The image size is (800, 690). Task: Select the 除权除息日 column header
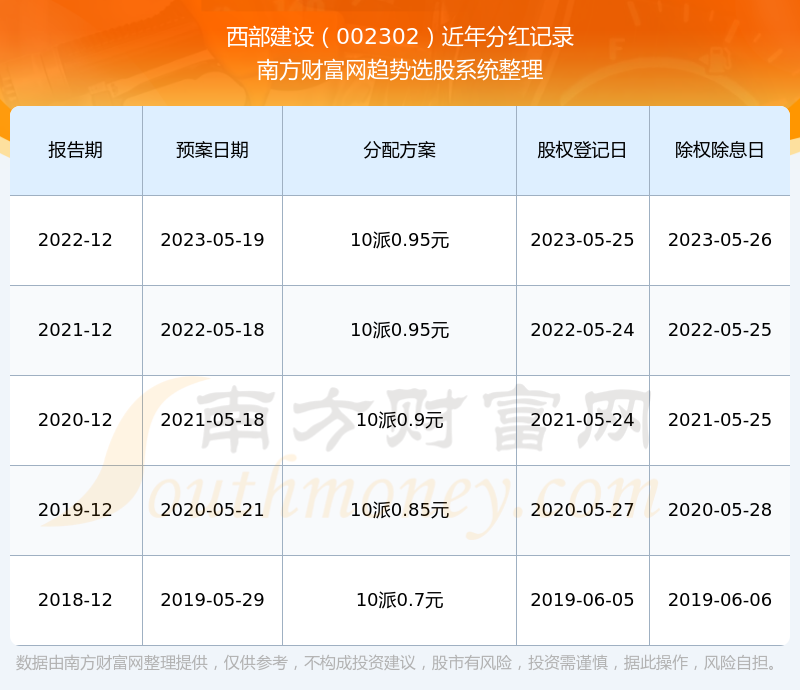click(719, 150)
